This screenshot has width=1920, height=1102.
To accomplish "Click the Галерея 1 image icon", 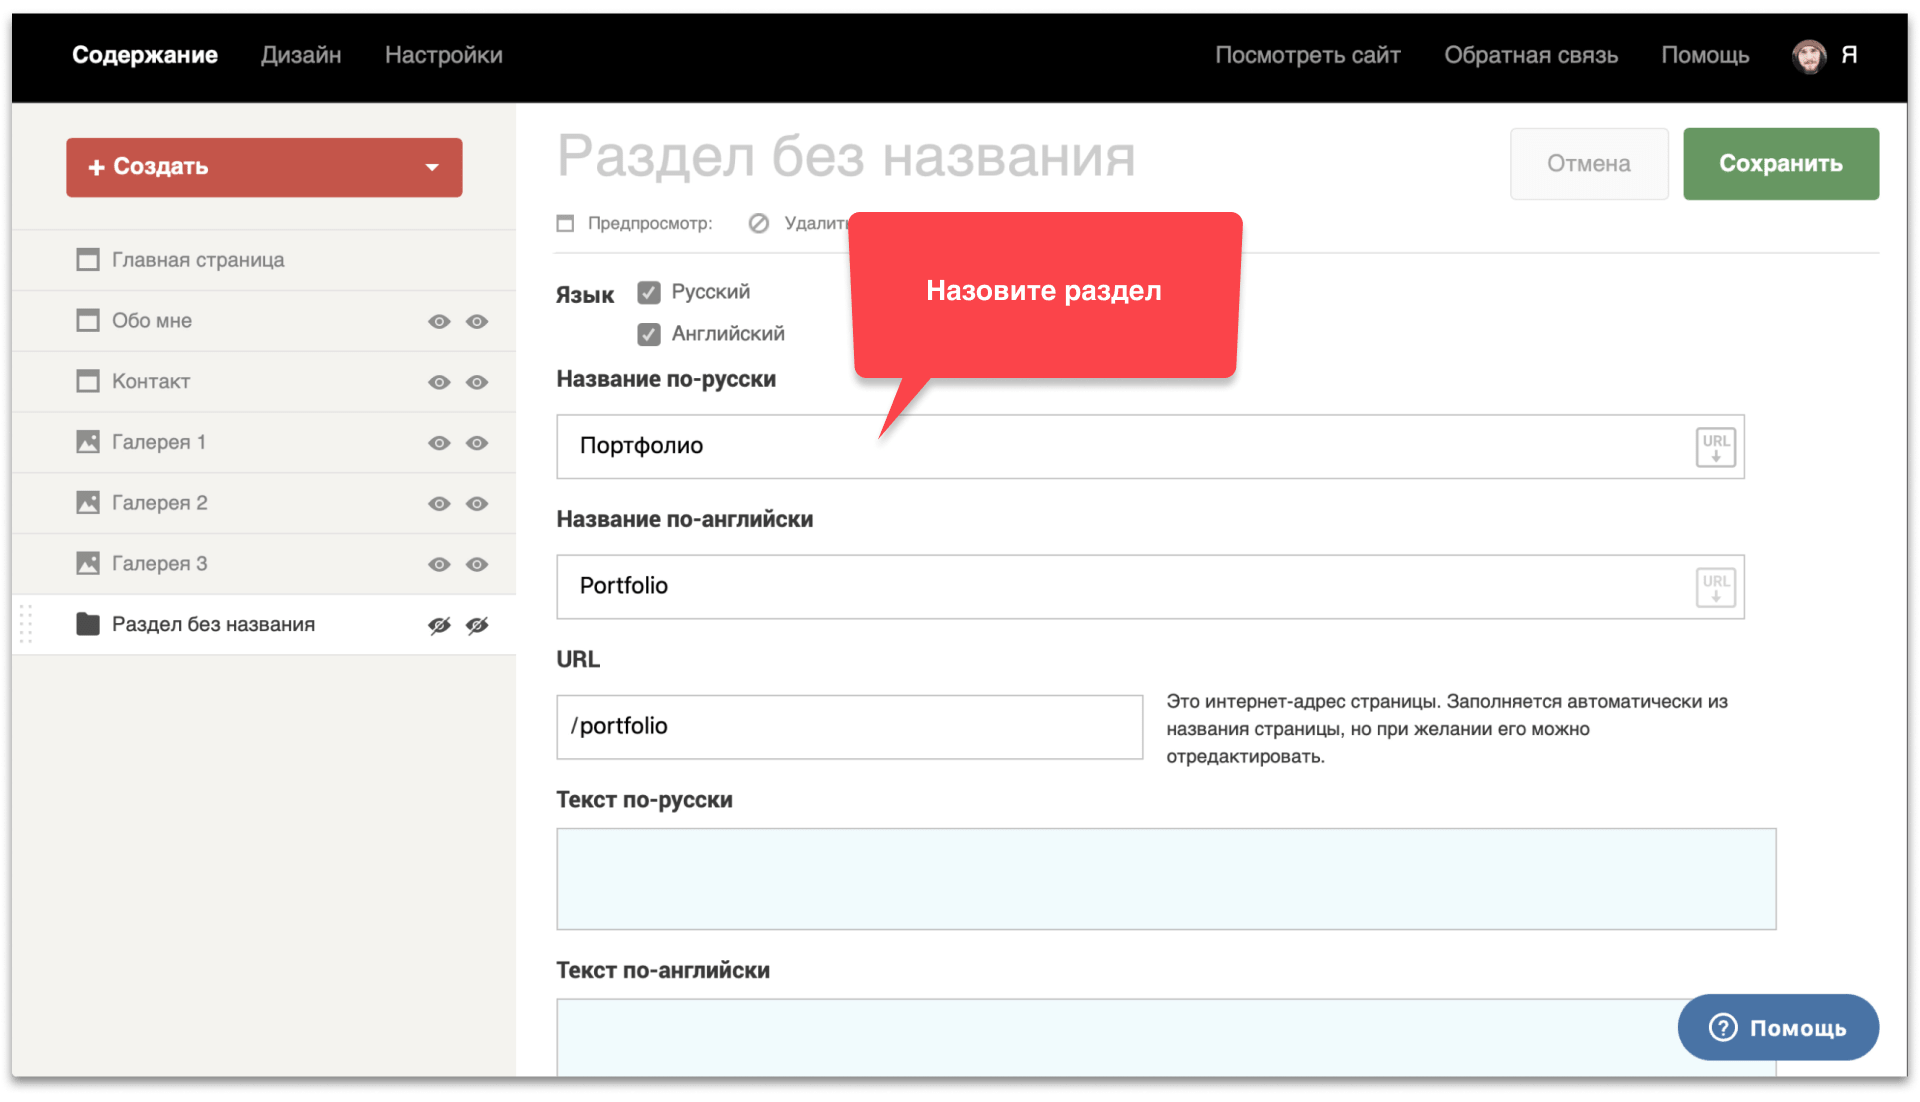I will tap(88, 442).
